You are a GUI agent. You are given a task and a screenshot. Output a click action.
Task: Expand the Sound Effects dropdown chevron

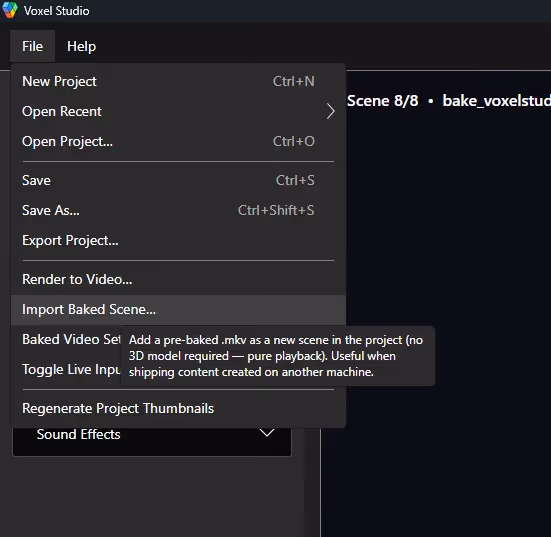[x=267, y=433]
